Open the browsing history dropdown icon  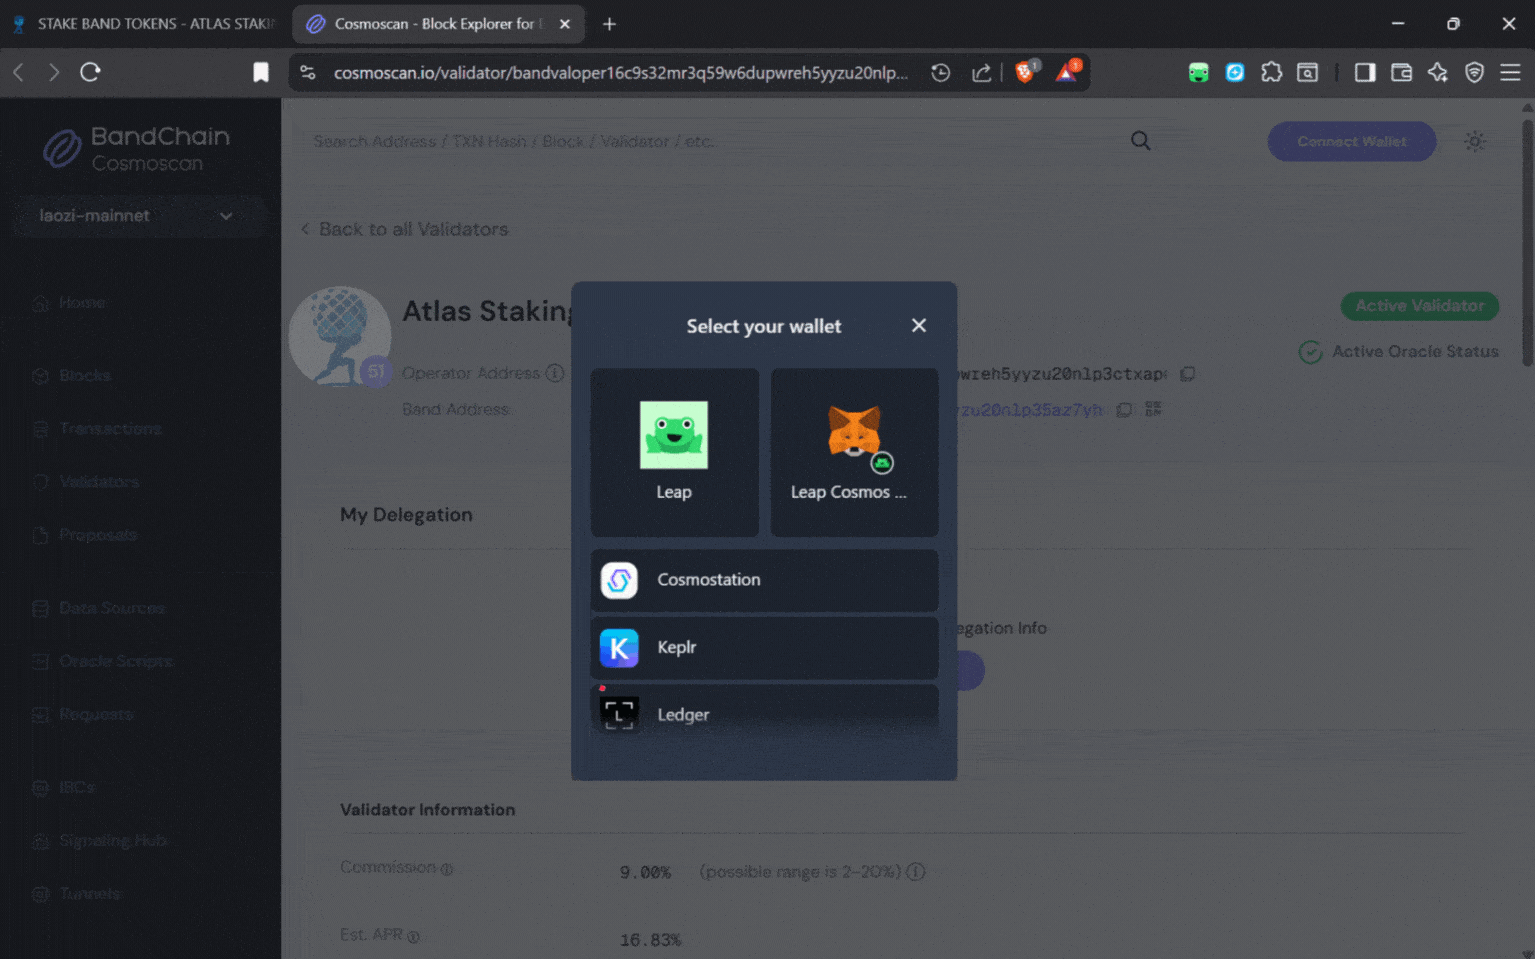coord(940,72)
